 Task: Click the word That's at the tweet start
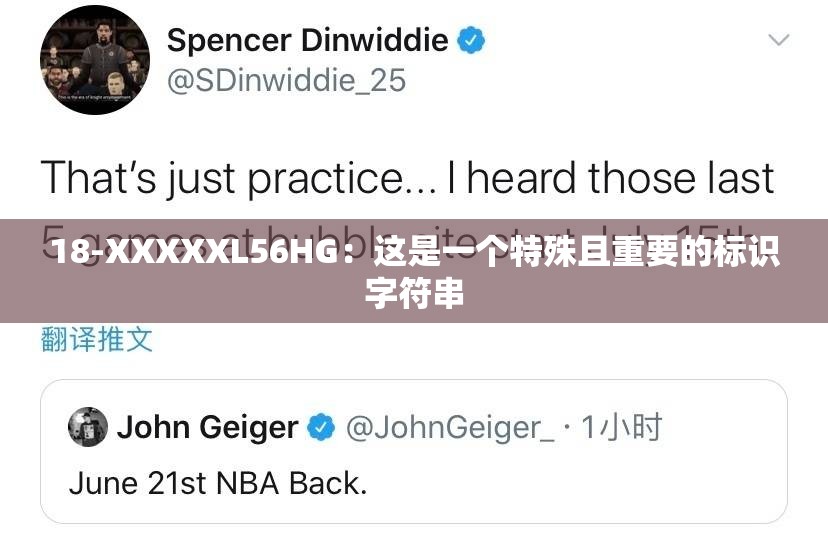[99, 177]
